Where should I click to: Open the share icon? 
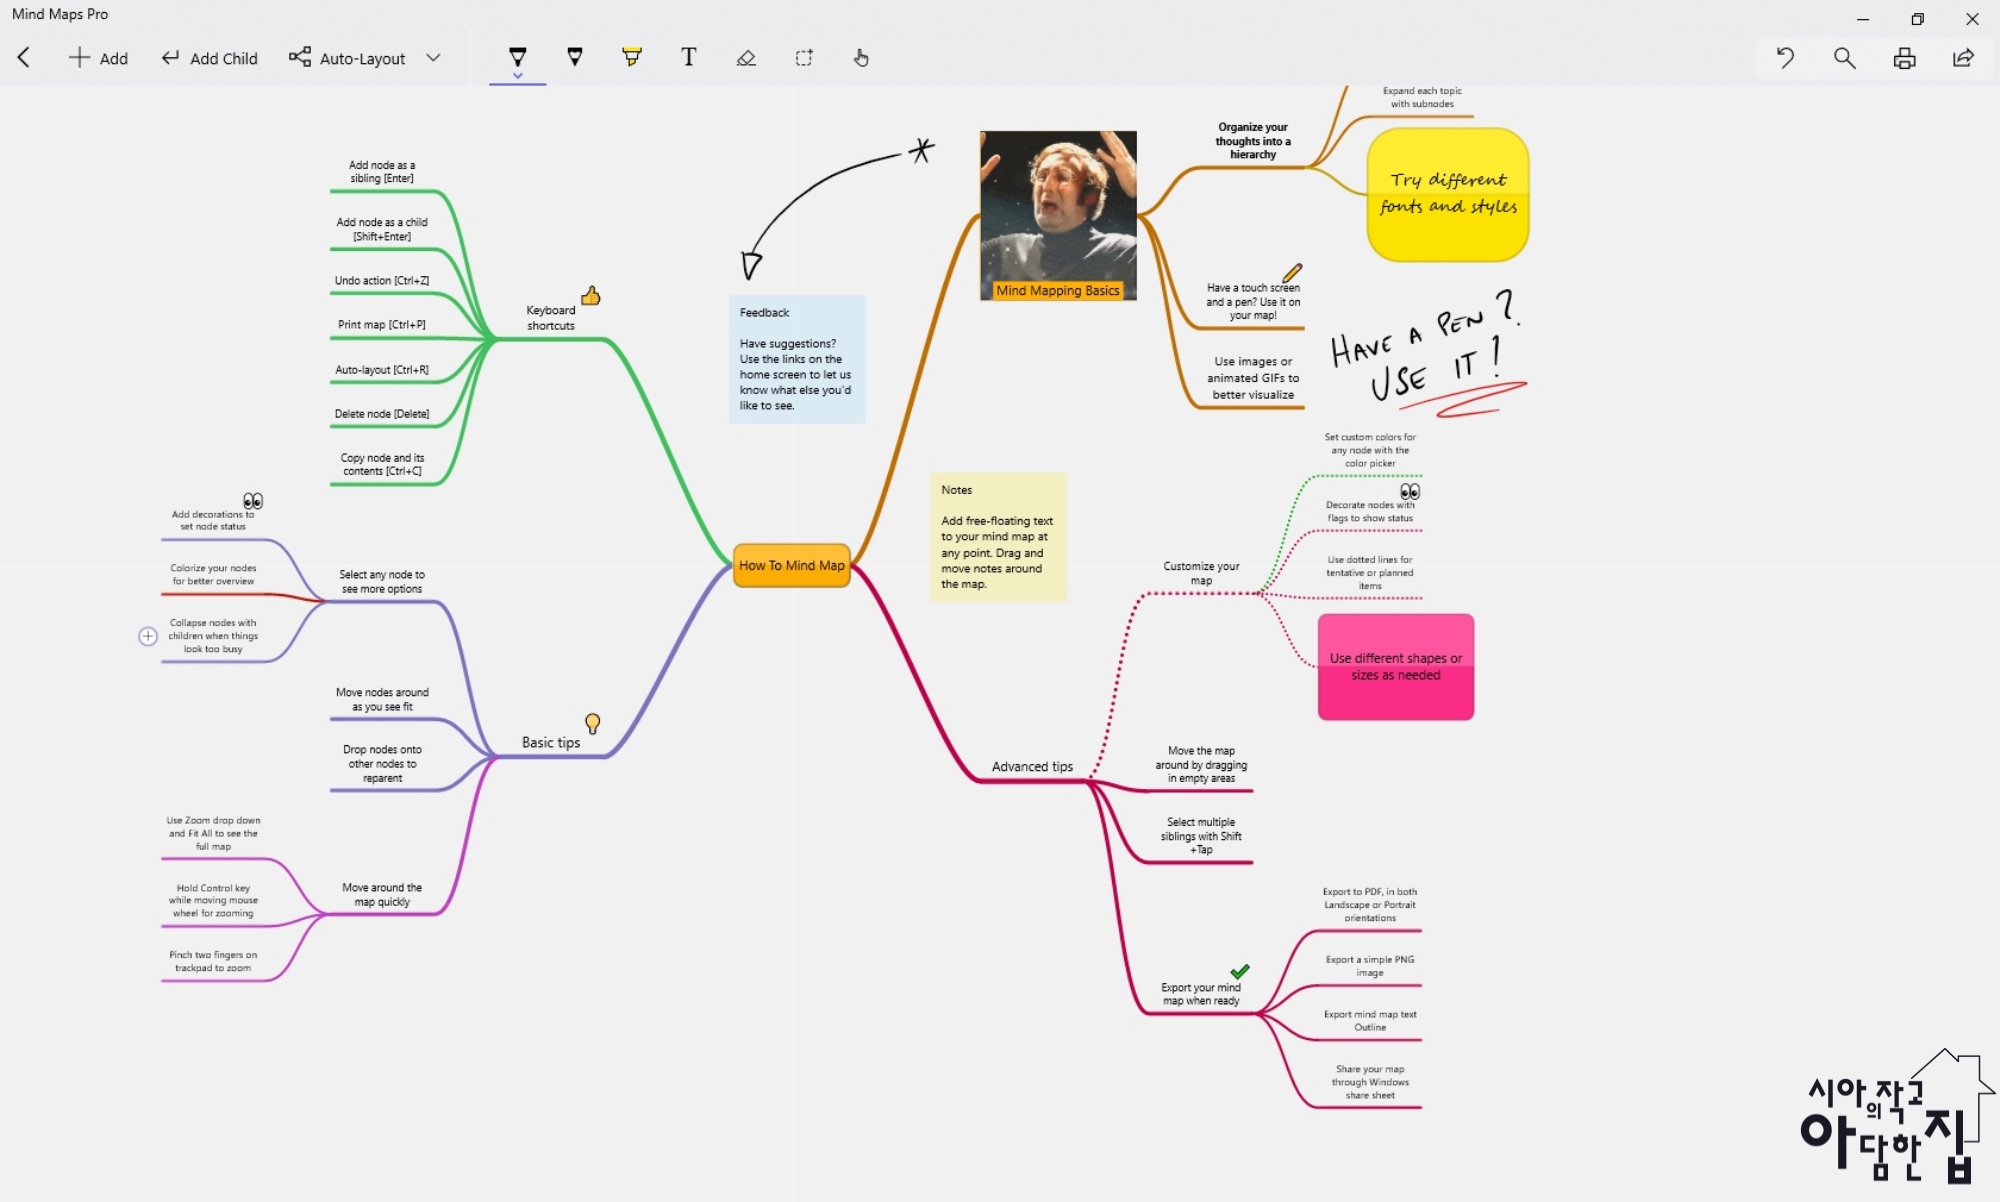[x=1963, y=58]
